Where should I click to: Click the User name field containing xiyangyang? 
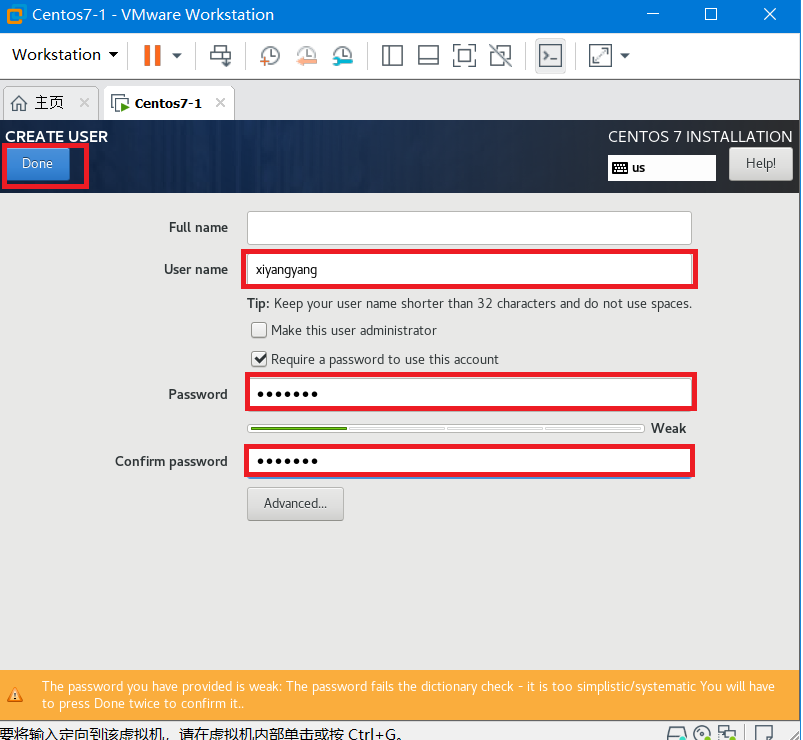[469, 269]
